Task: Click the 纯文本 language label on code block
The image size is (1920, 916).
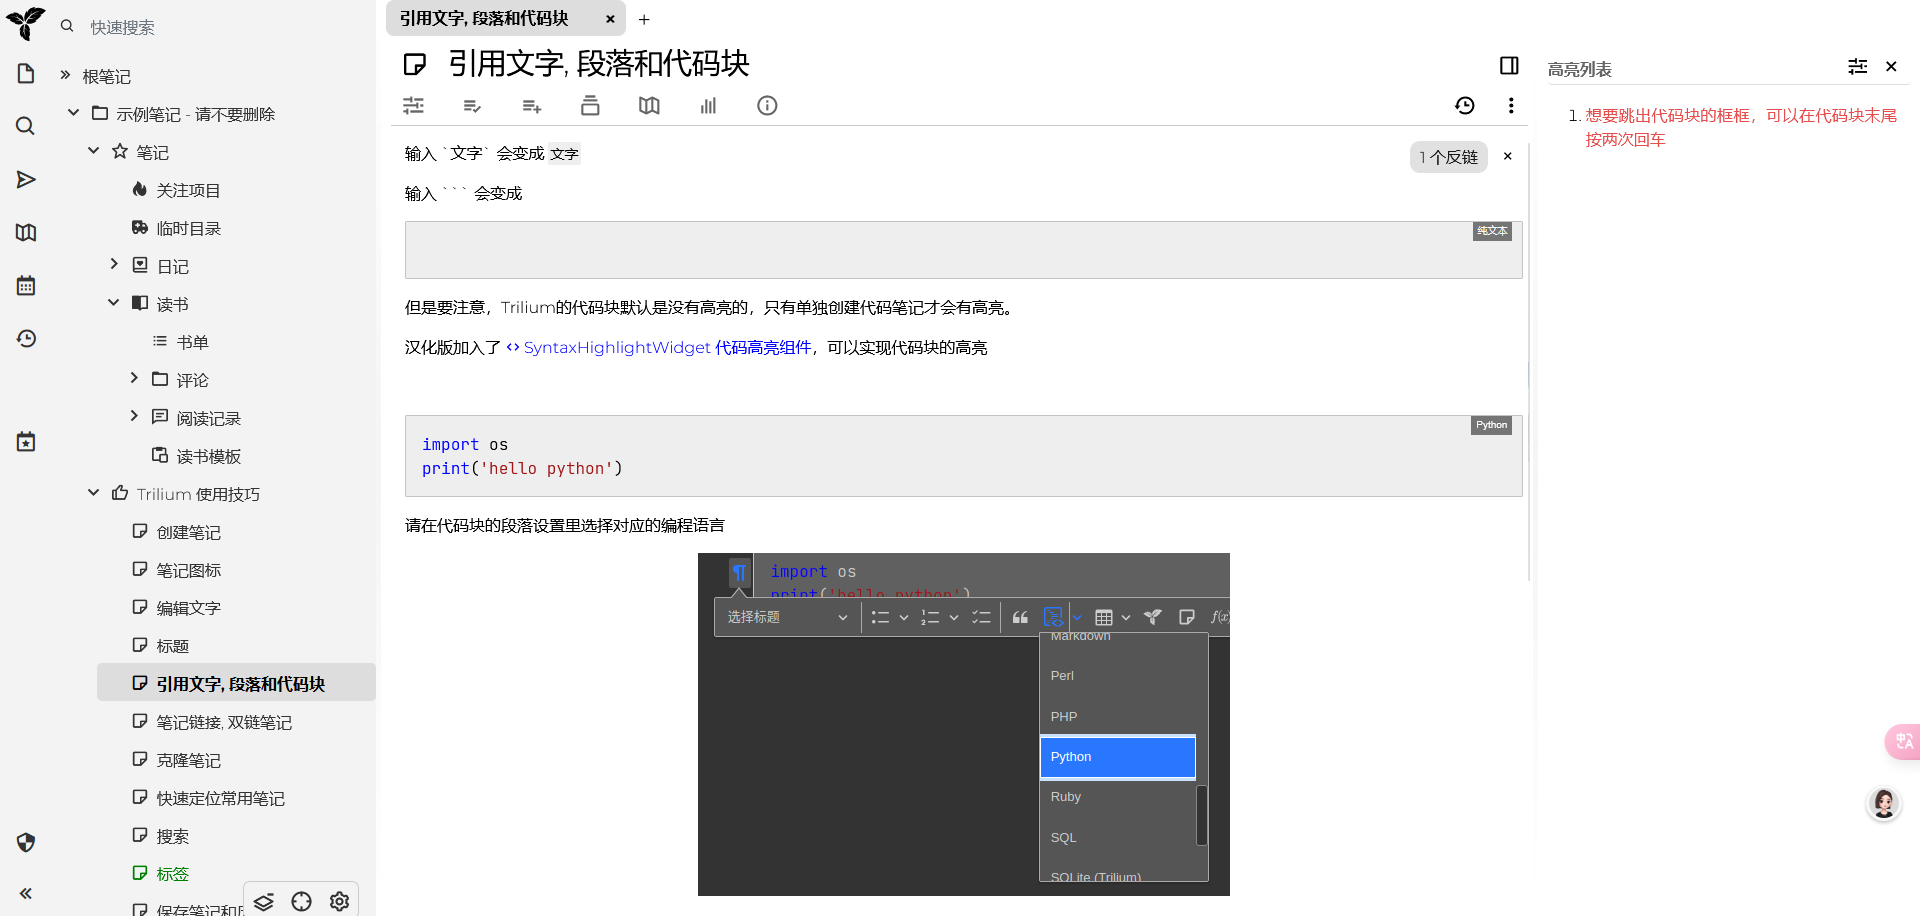Action: click(x=1492, y=231)
